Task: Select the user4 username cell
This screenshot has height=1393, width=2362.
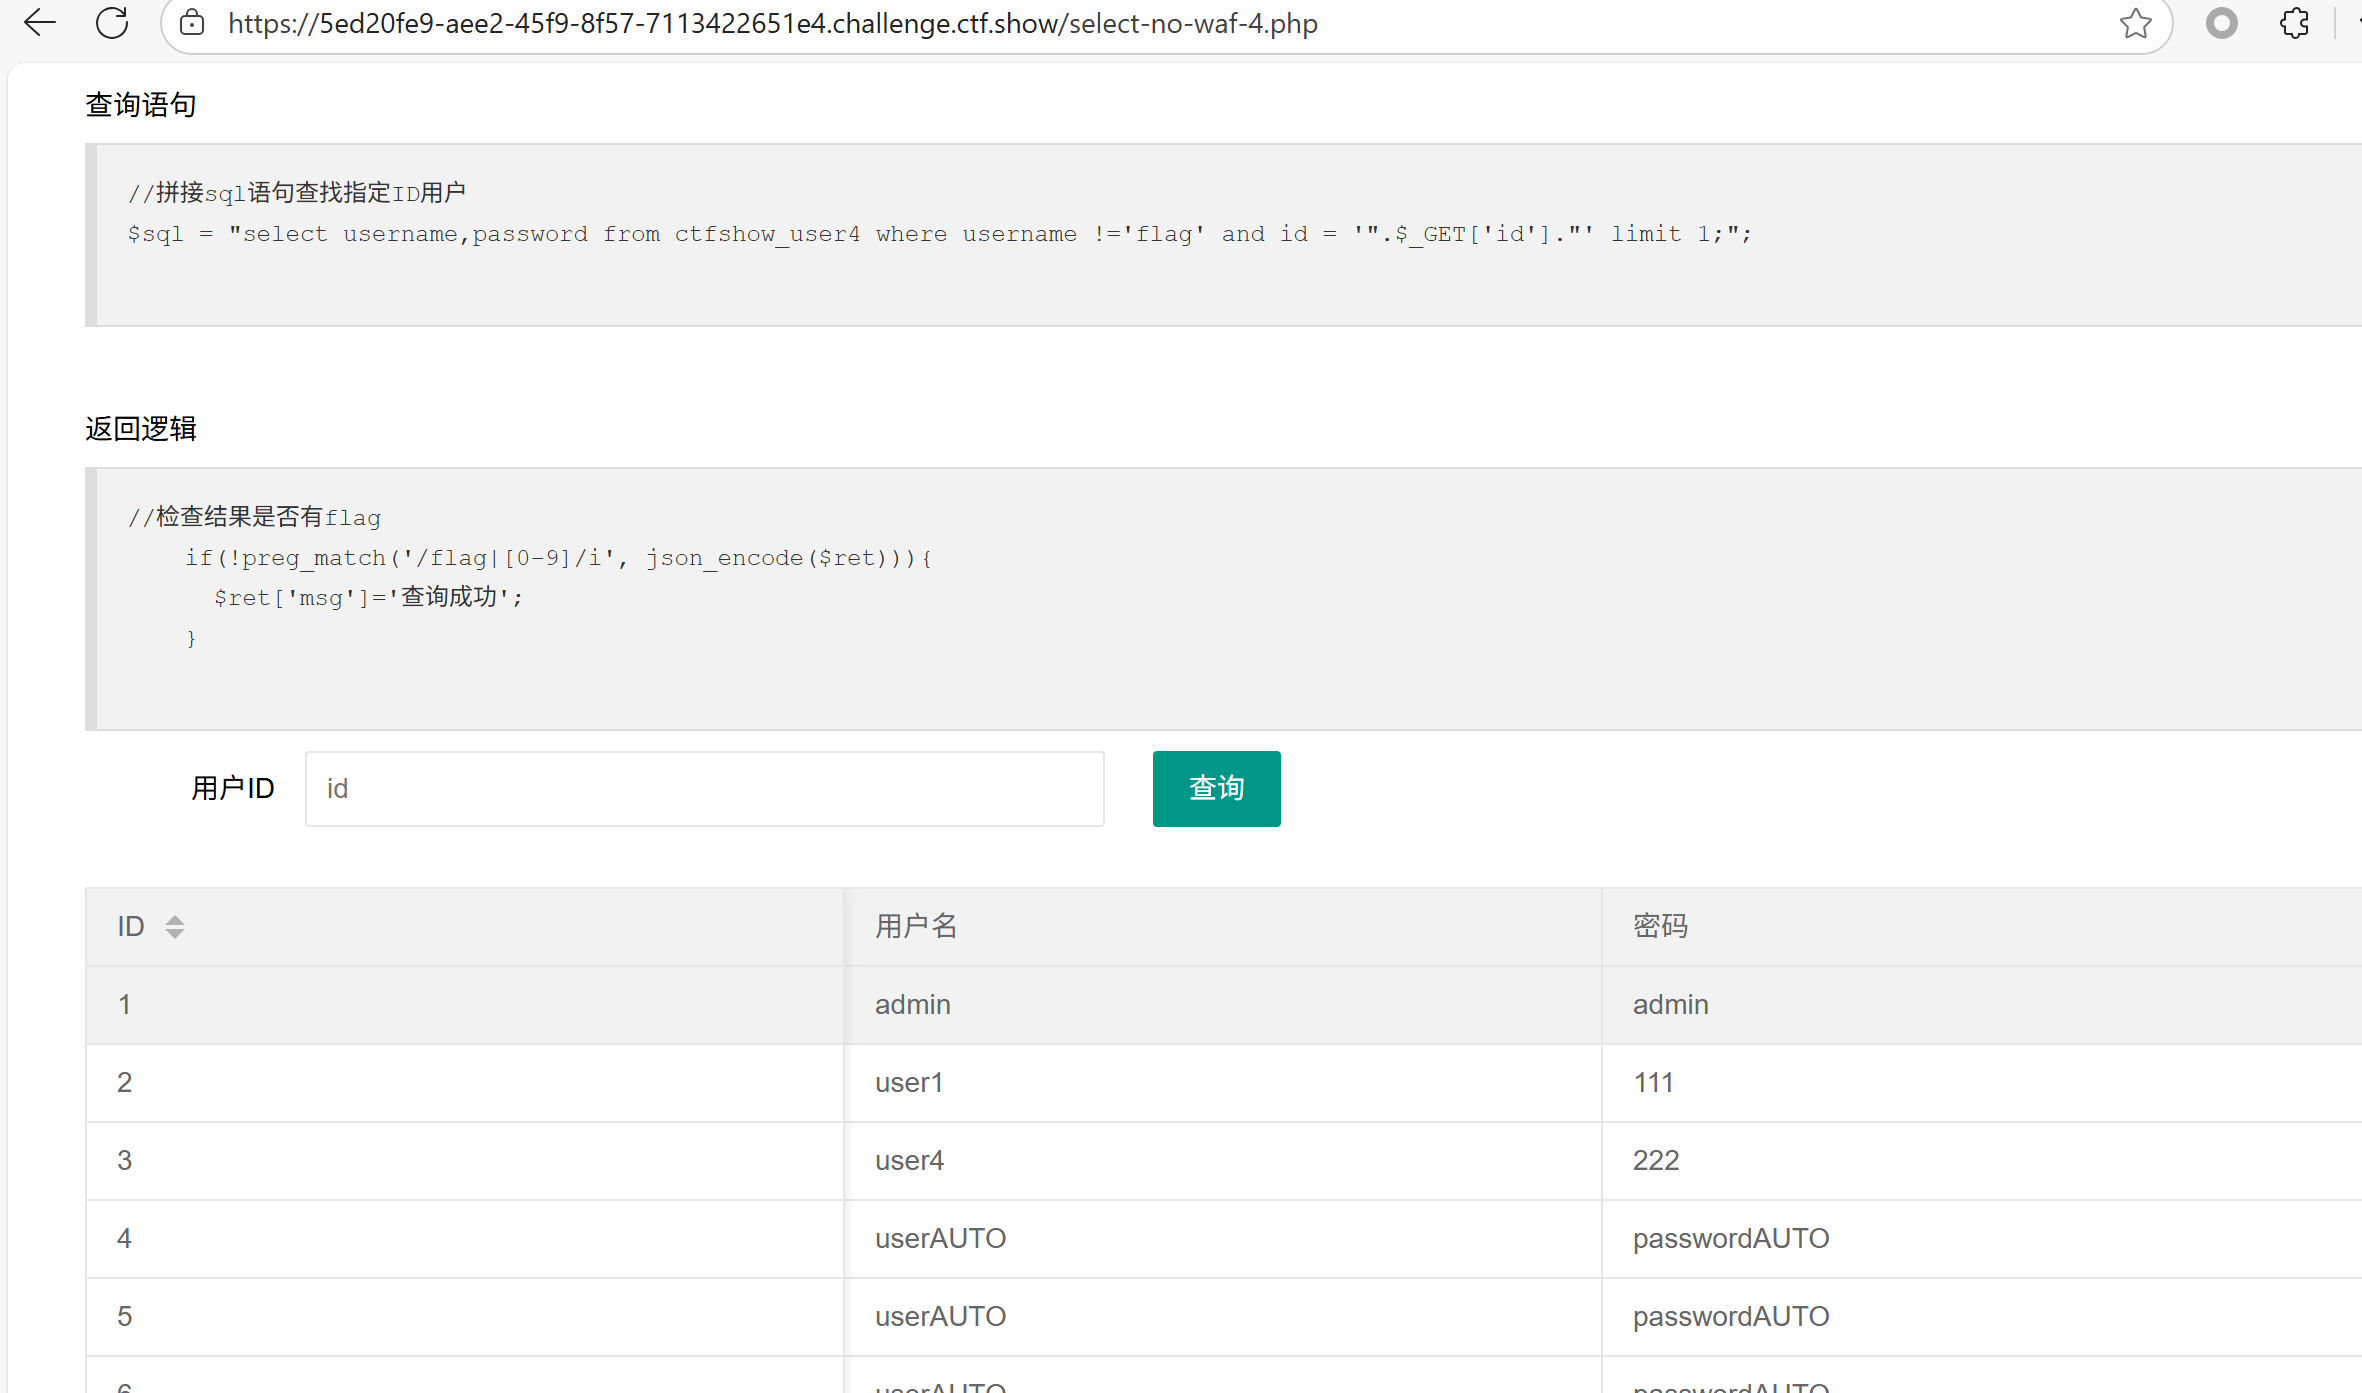Action: click(x=908, y=1160)
